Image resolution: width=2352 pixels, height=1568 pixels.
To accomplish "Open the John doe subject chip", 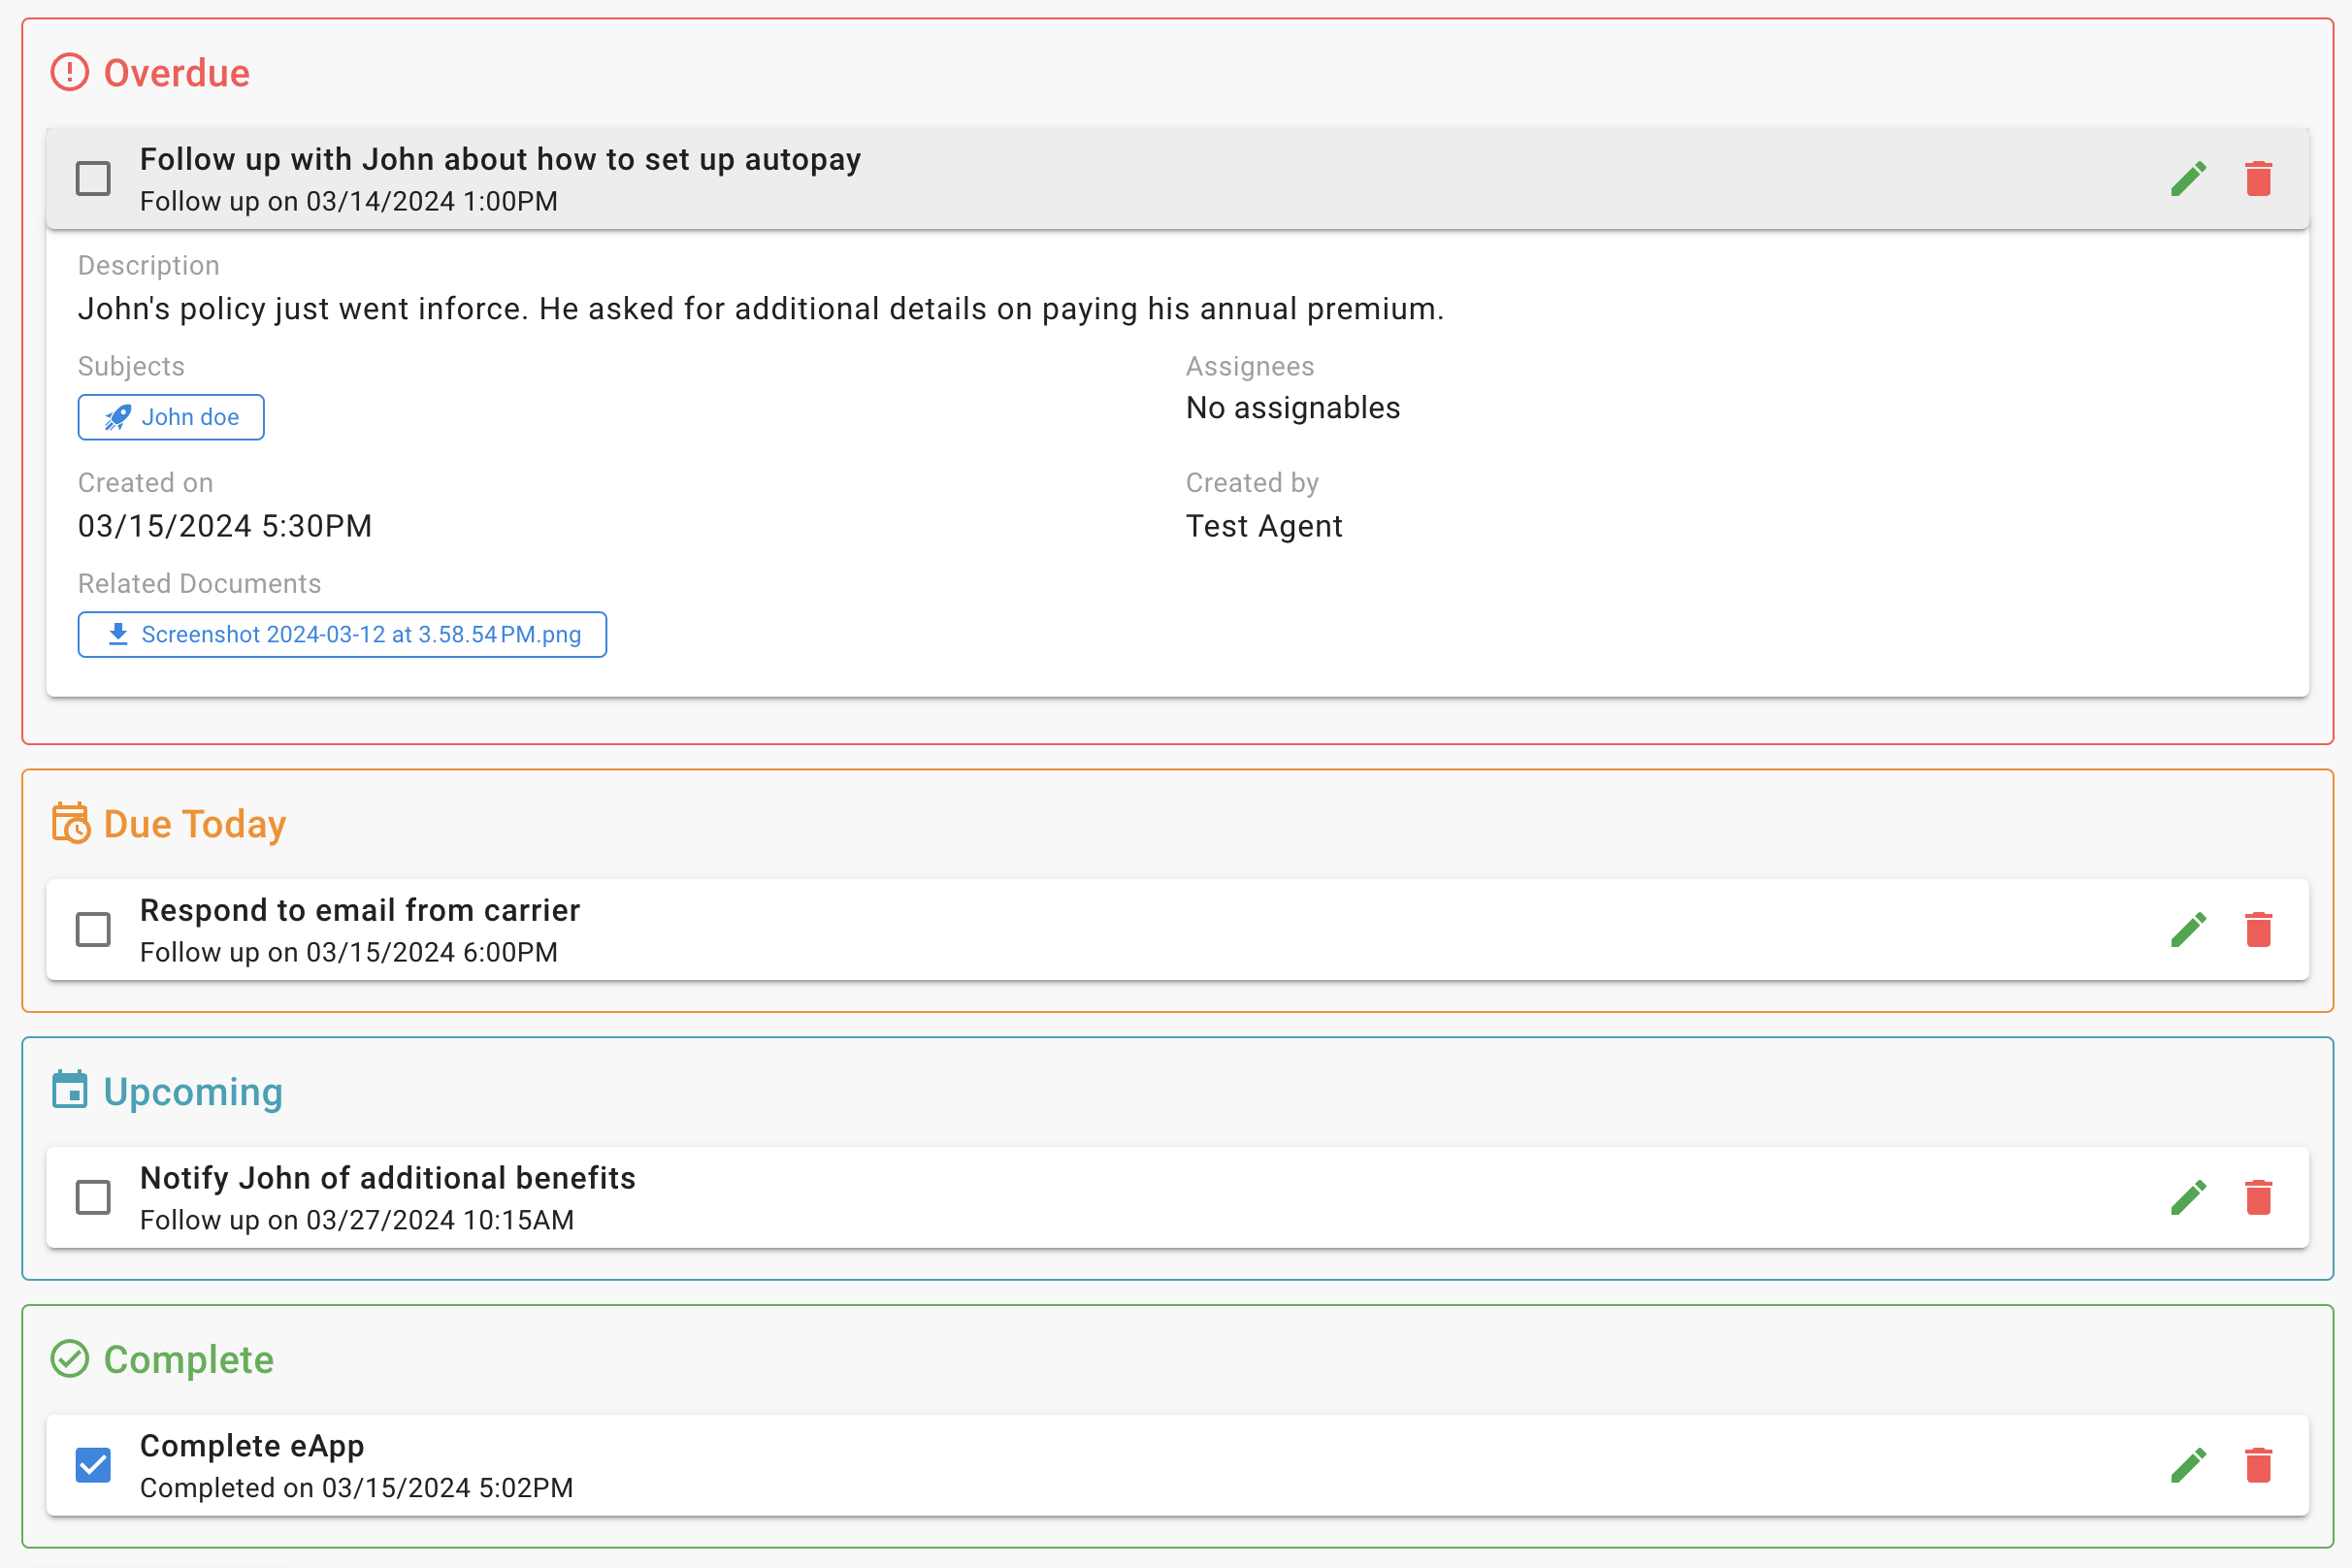I will (190, 417).
